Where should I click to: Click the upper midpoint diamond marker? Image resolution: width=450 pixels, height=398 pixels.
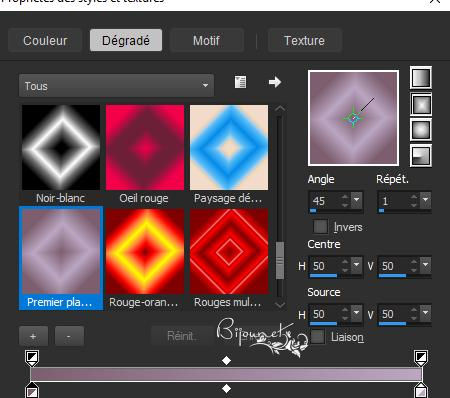click(x=226, y=360)
